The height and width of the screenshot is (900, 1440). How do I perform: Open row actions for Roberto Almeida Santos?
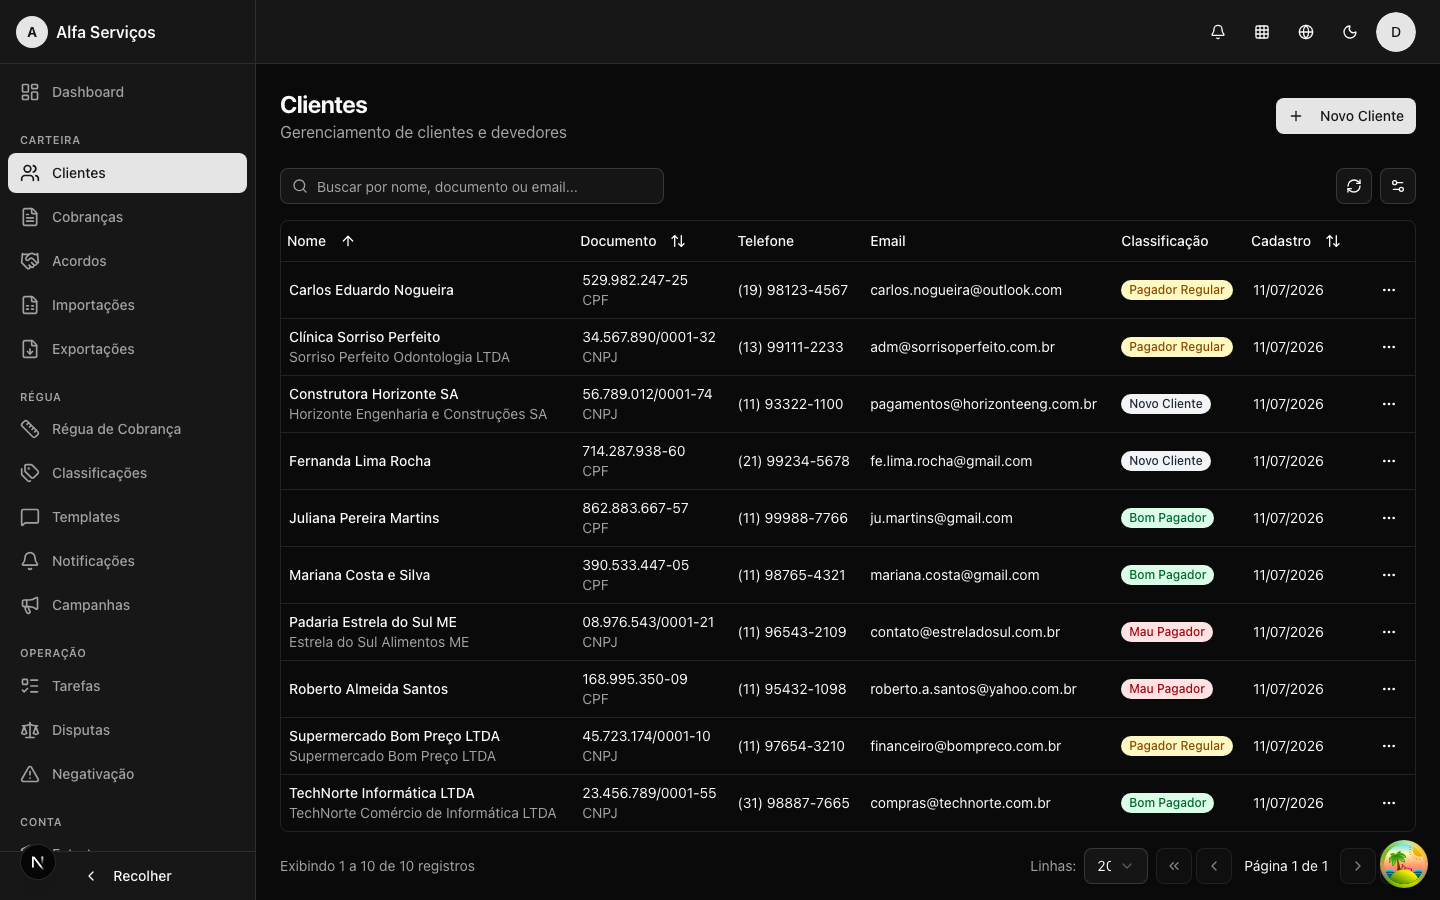(x=1389, y=689)
